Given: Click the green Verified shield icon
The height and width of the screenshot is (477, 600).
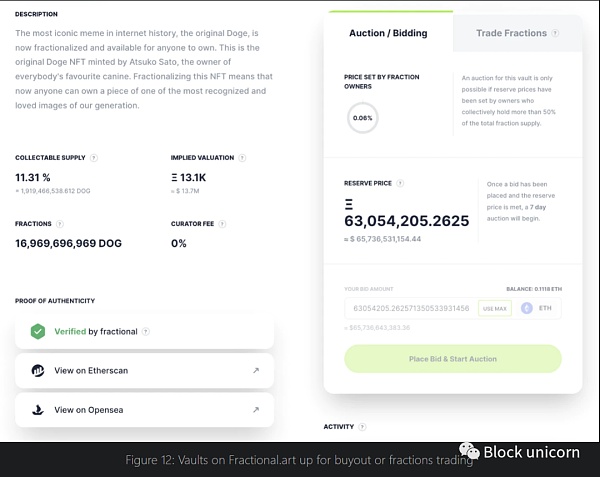Looking at the screenshot, I should click(38, 332).
